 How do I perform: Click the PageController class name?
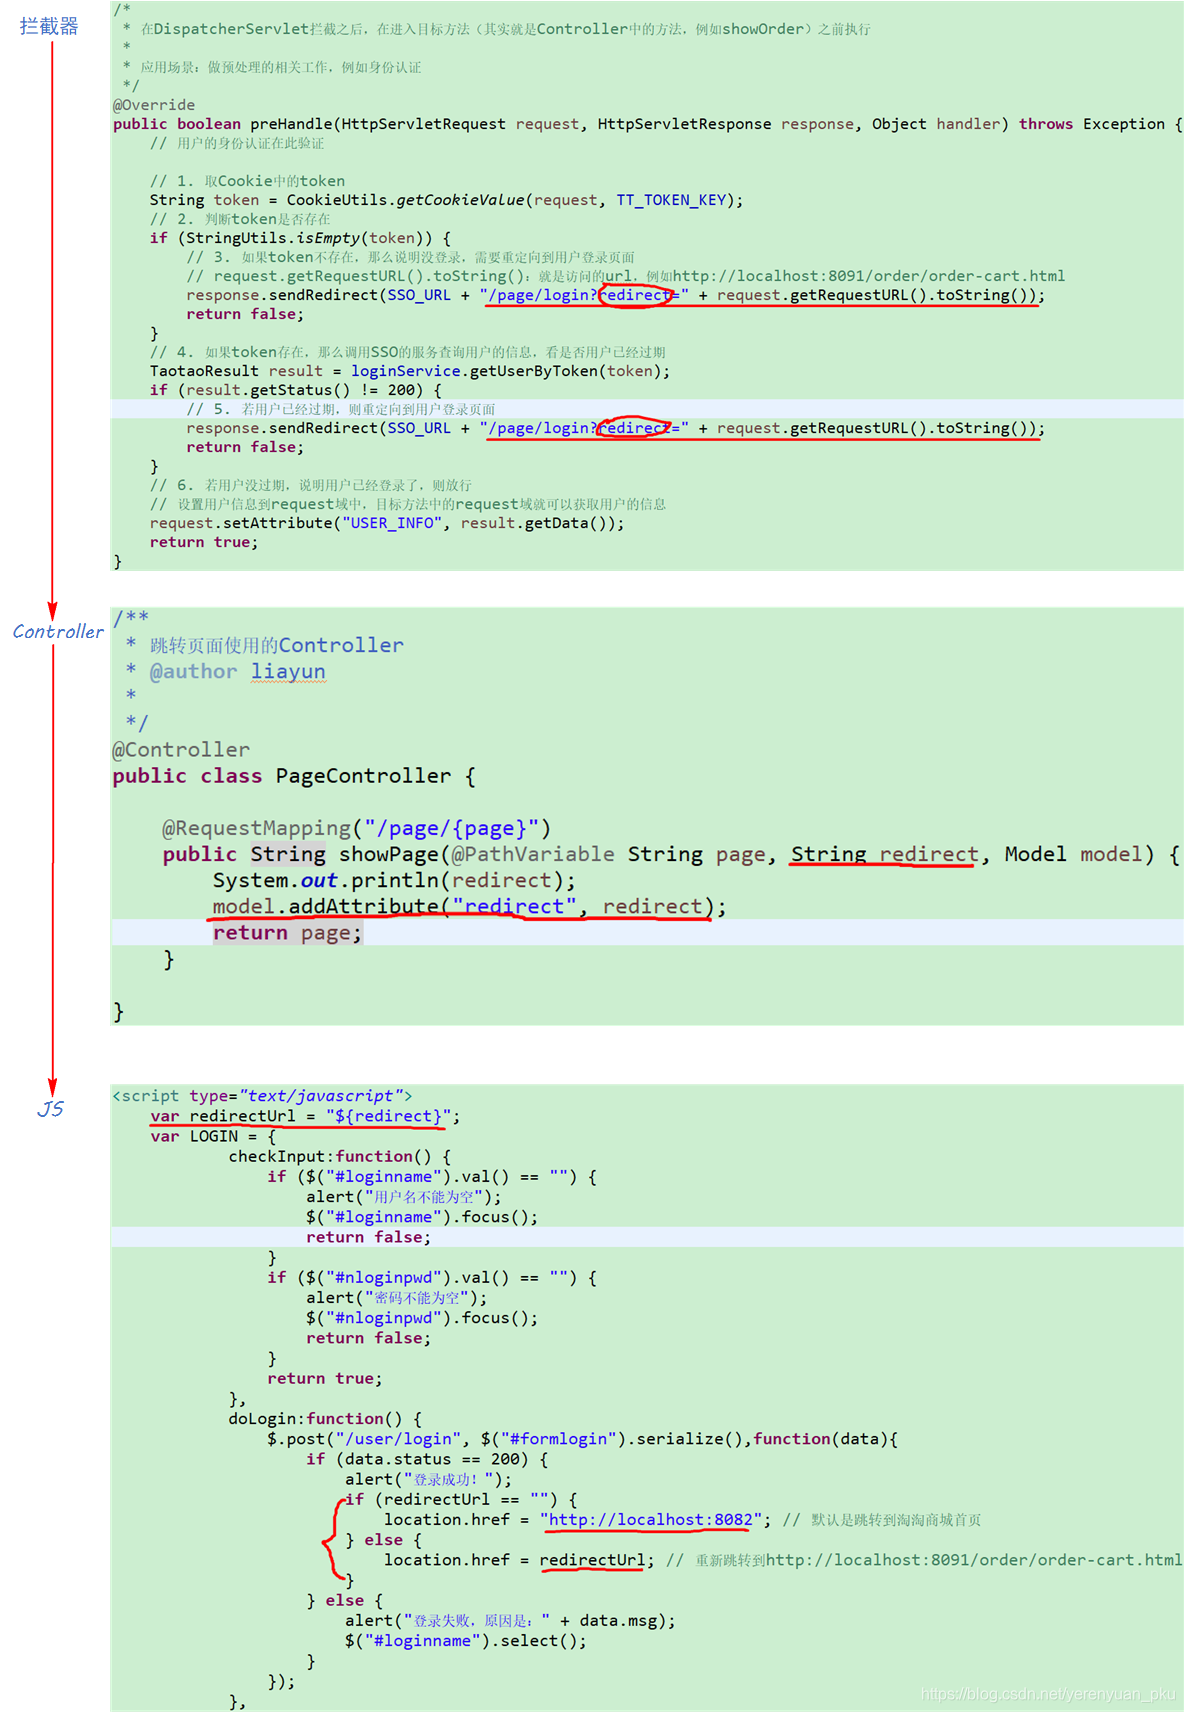click(363, 776)
